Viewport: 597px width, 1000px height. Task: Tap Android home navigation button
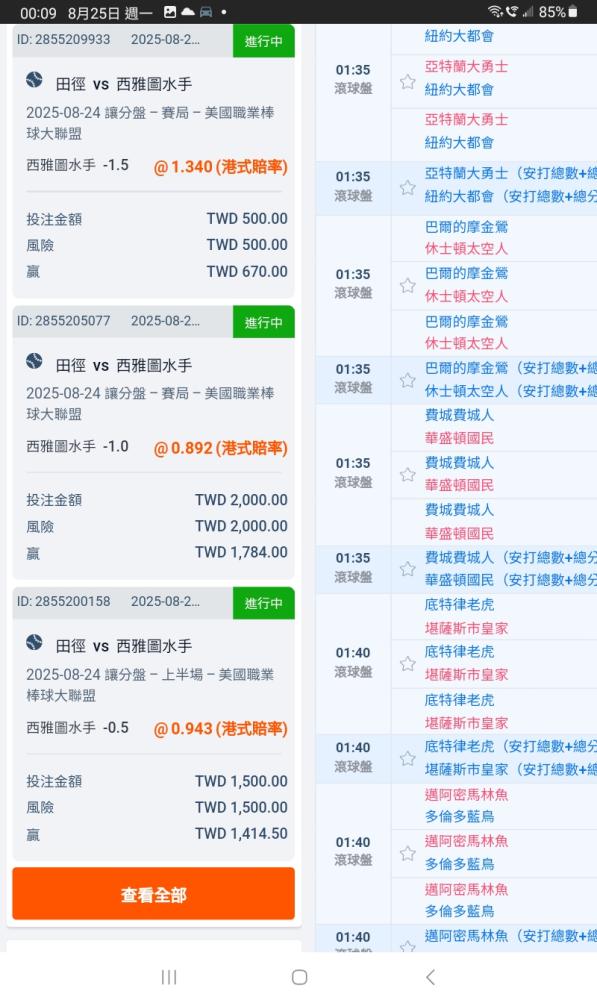299,977
